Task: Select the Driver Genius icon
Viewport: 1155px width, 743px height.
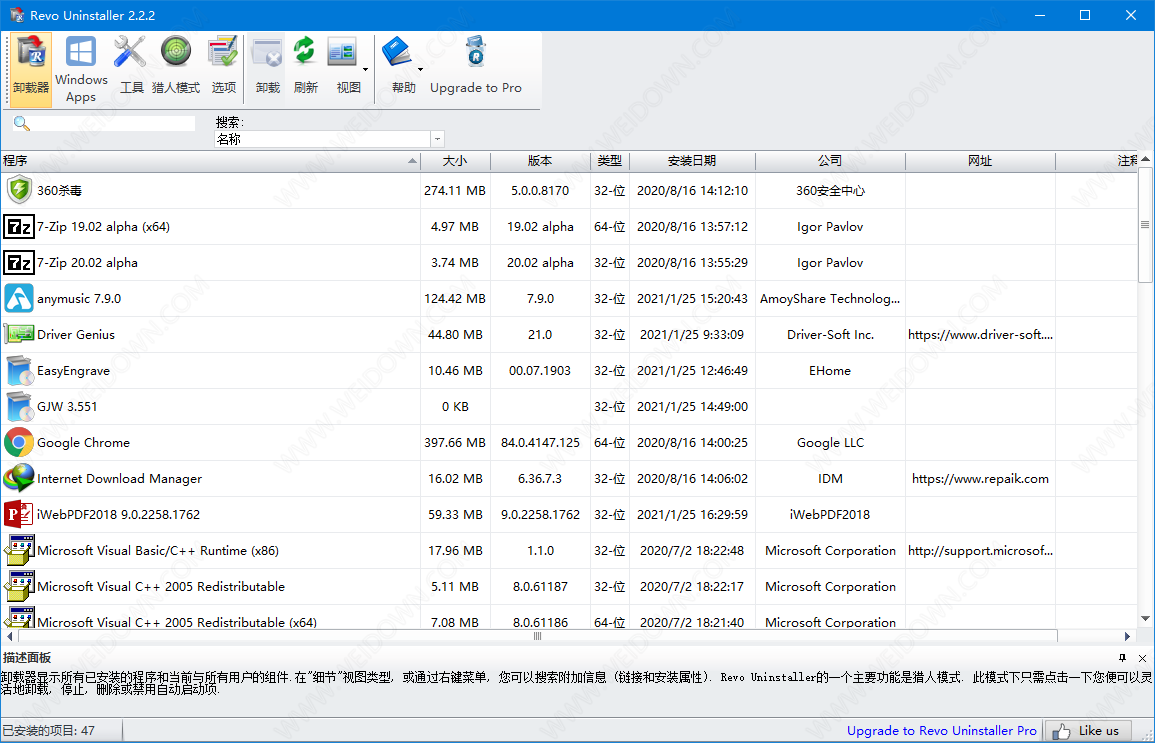Action: [19, 334]
